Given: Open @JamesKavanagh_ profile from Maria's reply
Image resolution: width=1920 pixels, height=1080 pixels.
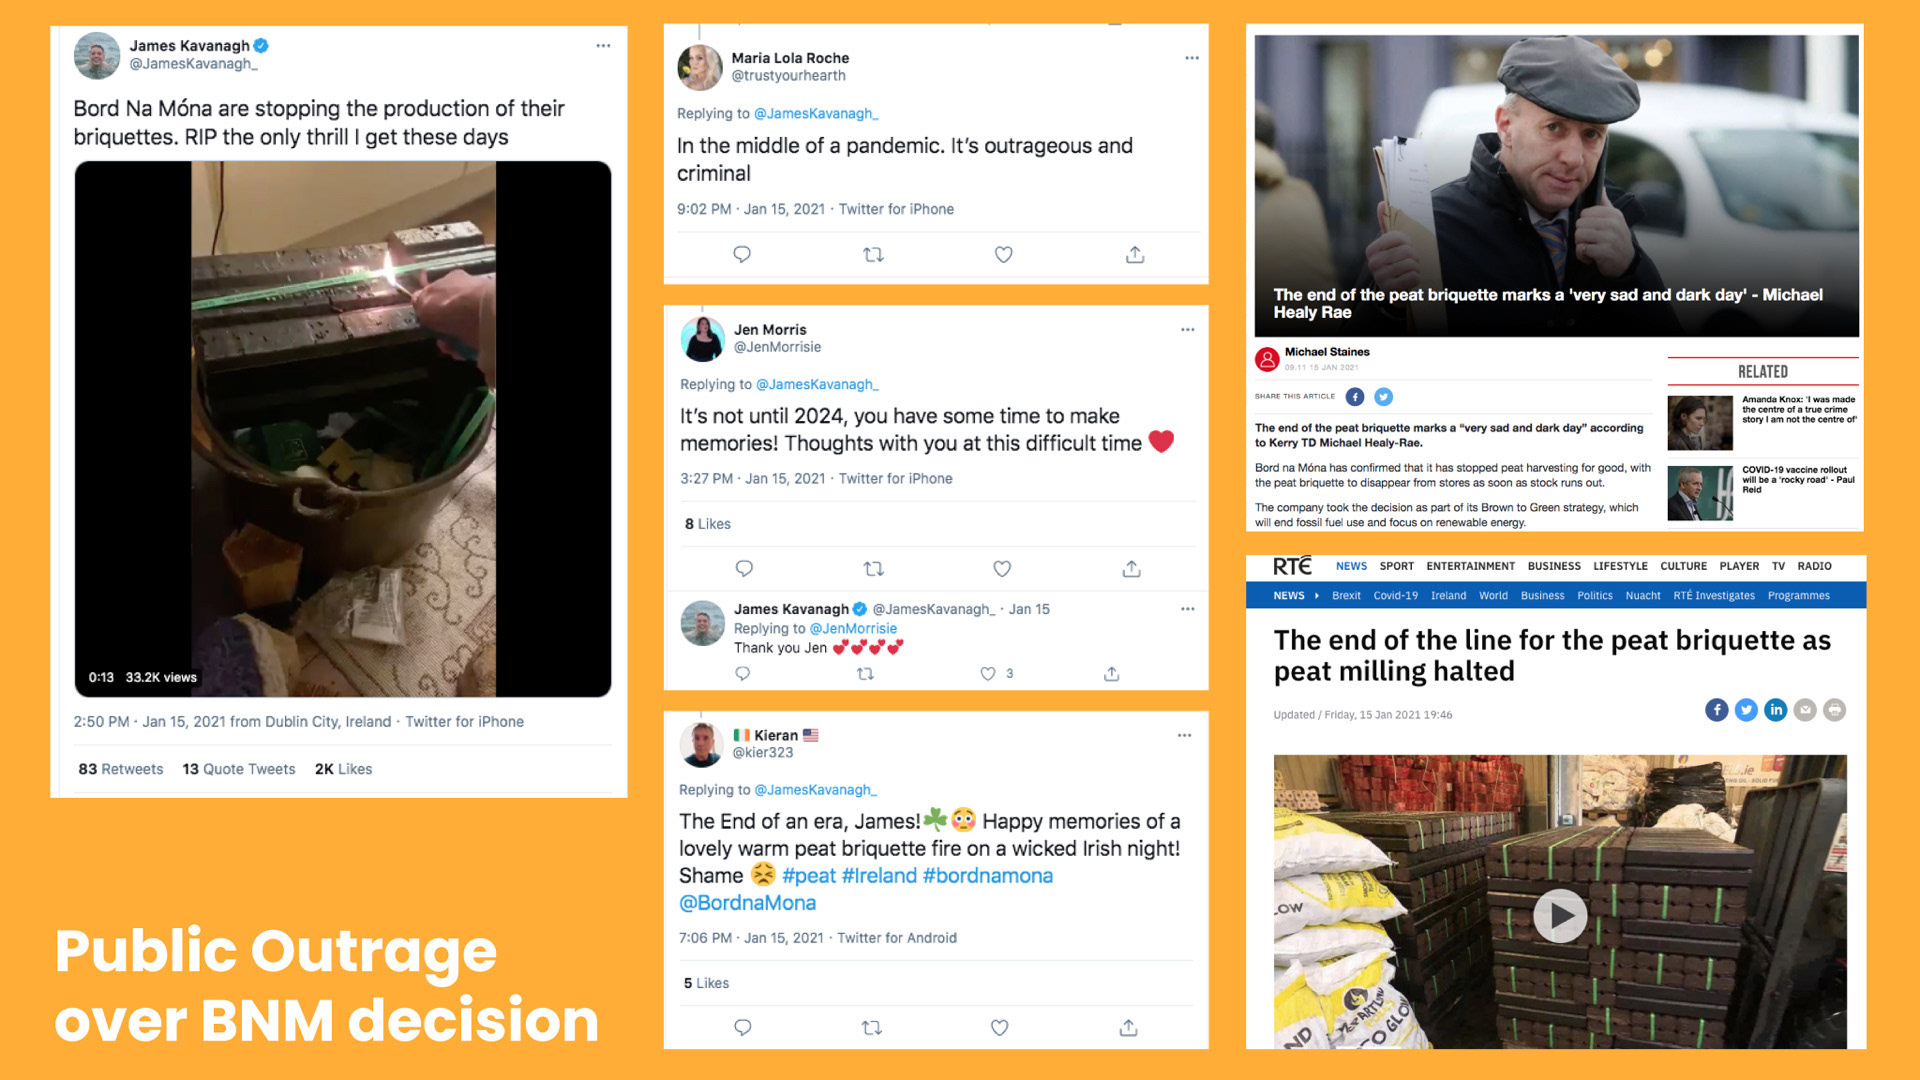Looking at the screenshot, I should [x=816, y=114].
